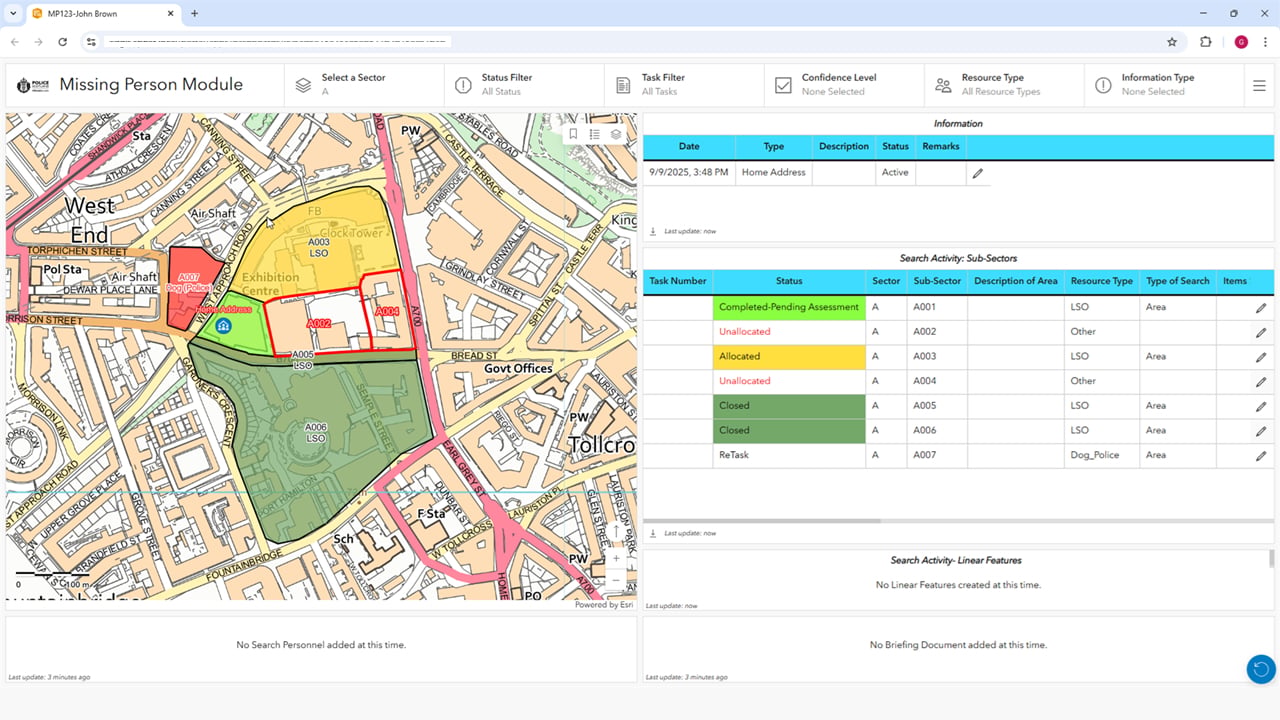Select the A003 LSO sector on map
The width and height of the screenshot is (1280, 720).
coord(319,247)
